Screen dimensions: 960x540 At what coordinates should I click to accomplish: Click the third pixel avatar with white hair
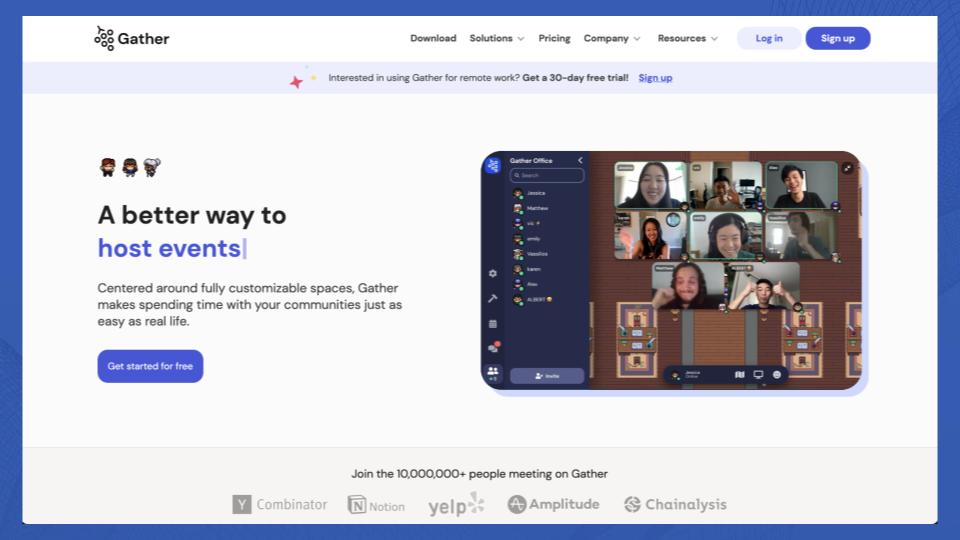[152, 167]
